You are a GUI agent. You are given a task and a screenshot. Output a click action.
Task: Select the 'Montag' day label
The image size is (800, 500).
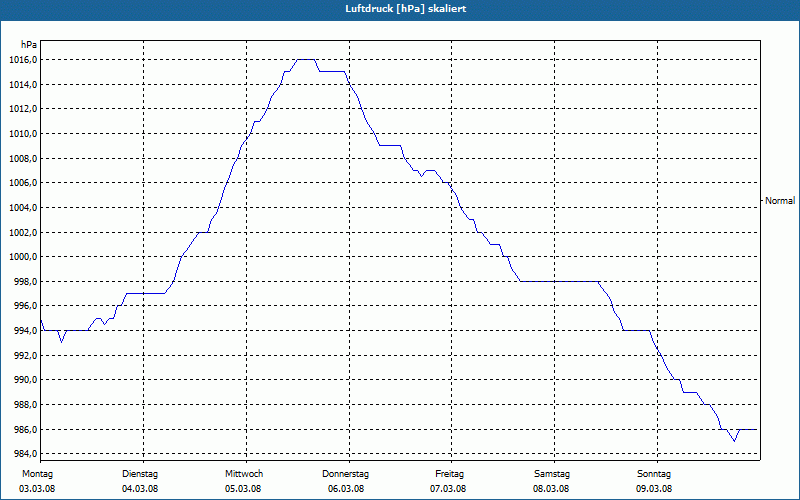click(37, 474)
